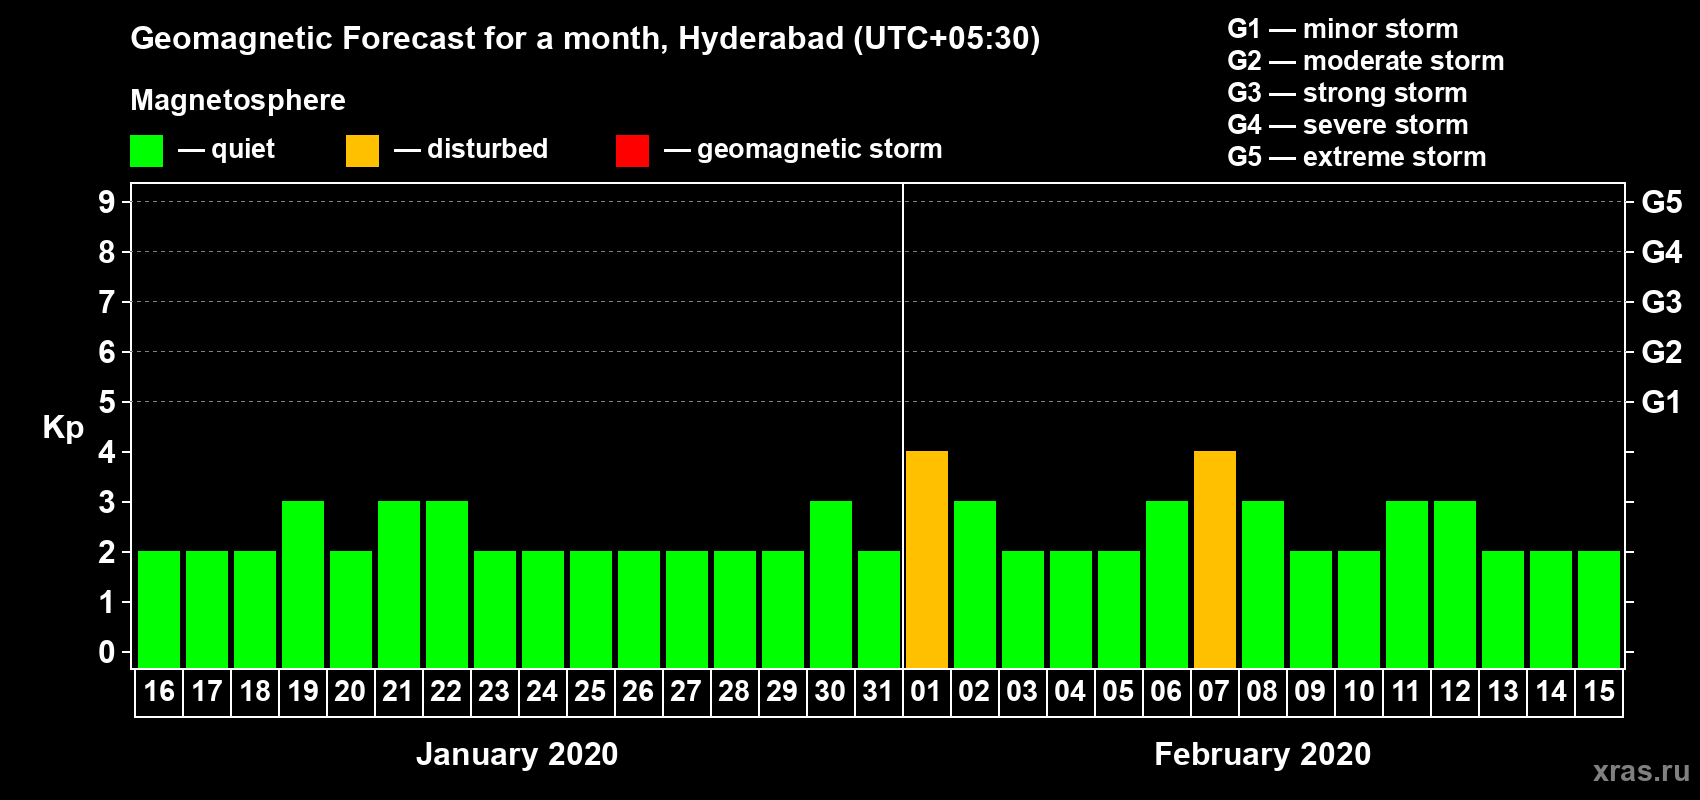Click the yellow disturbed legend swatch
Image resolution: width=1700 pixels, height=800 pixels.
362,151
